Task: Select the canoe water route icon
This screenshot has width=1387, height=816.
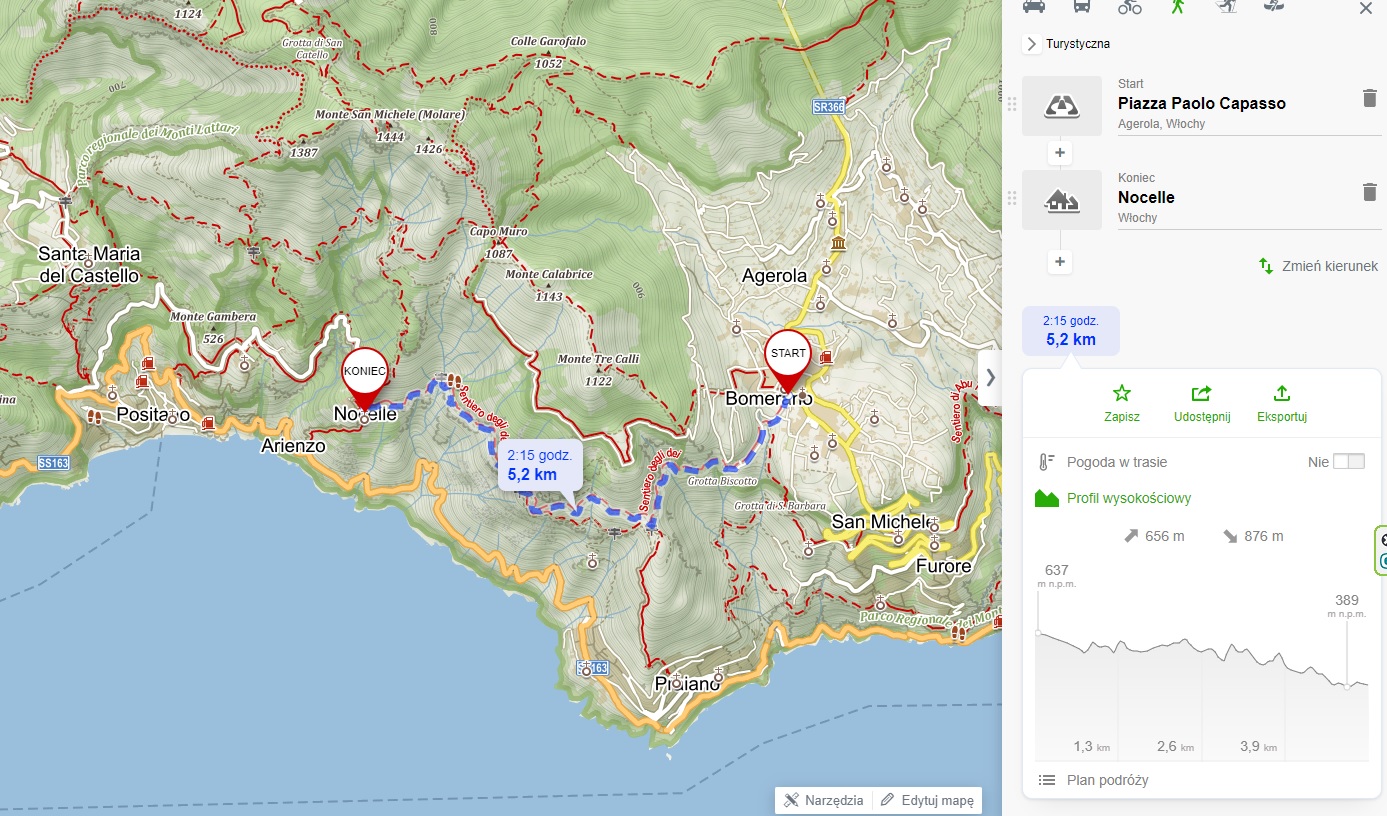Action: pos(1274,7)
